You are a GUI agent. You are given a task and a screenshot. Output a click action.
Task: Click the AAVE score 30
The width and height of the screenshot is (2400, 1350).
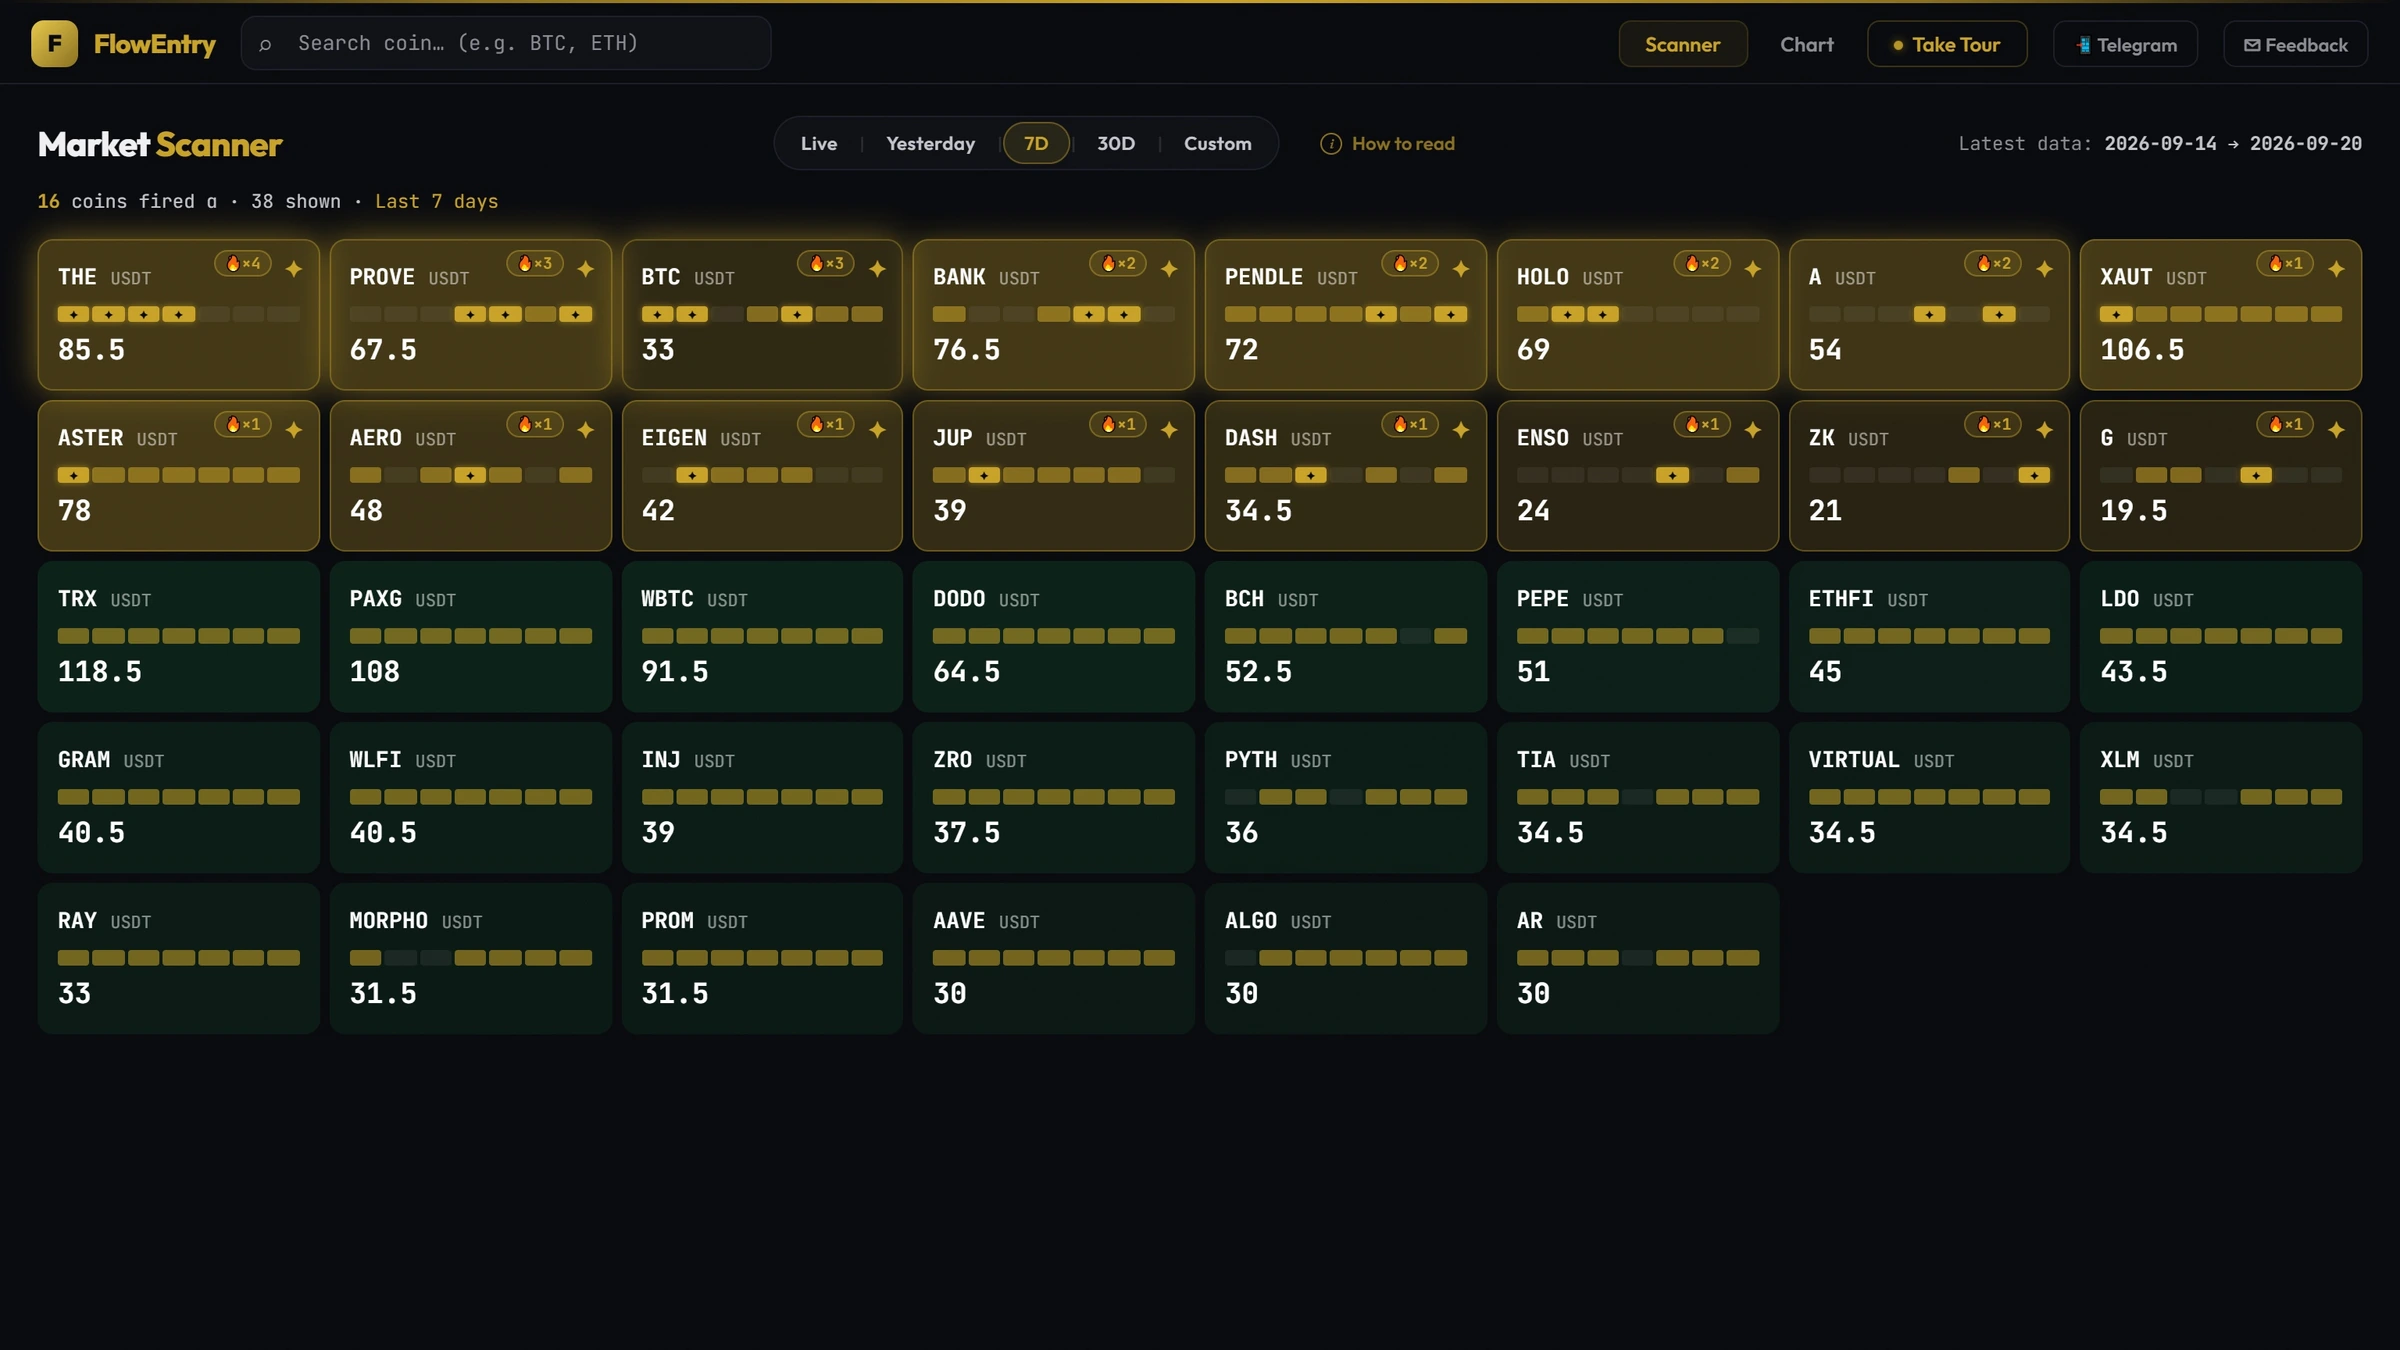950,994
